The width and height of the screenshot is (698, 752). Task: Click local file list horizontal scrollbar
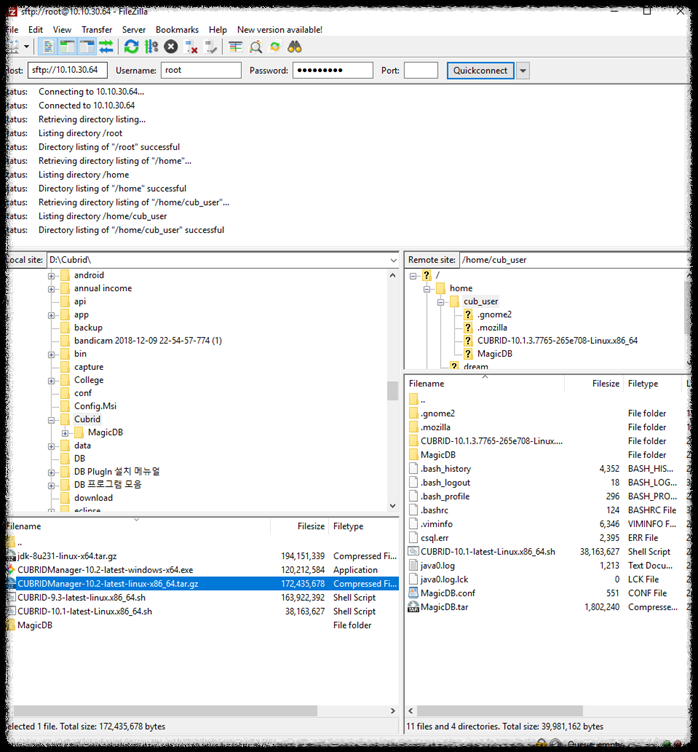(x=165, y=711)
